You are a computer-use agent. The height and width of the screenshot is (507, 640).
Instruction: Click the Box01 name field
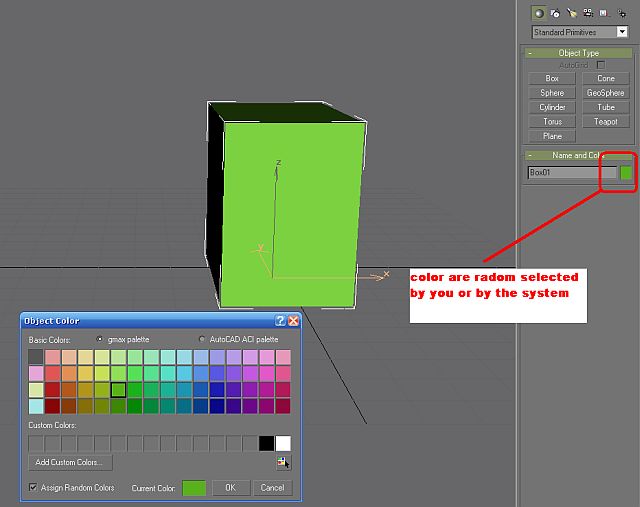(x=572, y=172)
